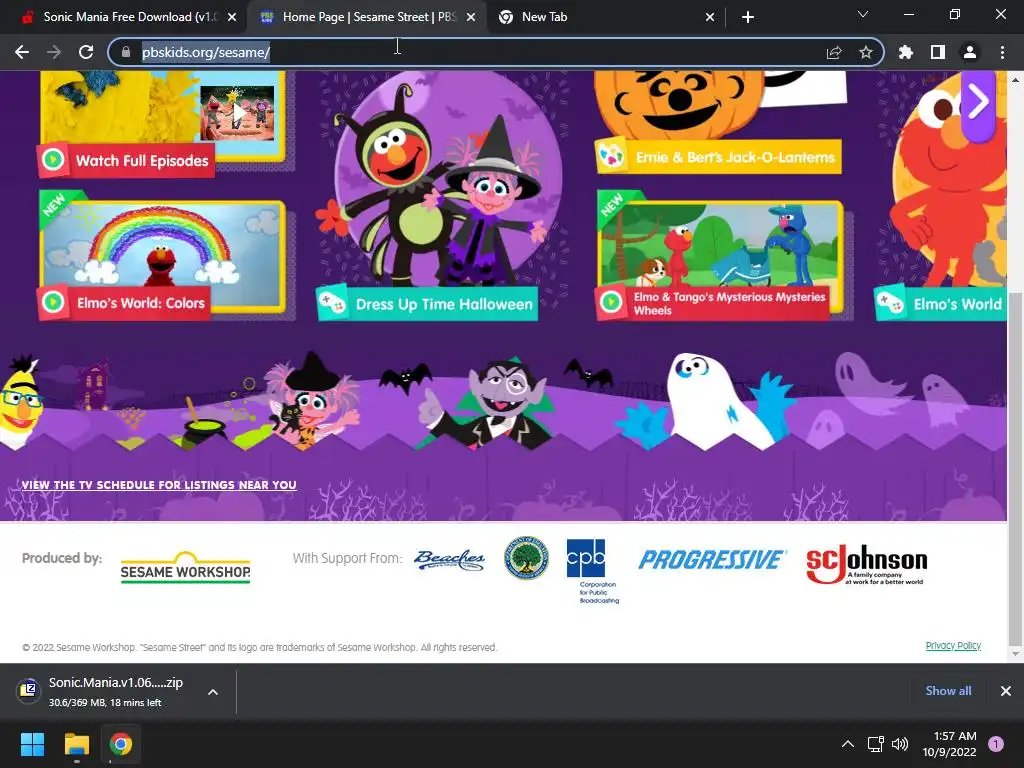Click play icon on Elmo's World: Colors
Viewport: 1024px width, 768px height.
point(53,302)
